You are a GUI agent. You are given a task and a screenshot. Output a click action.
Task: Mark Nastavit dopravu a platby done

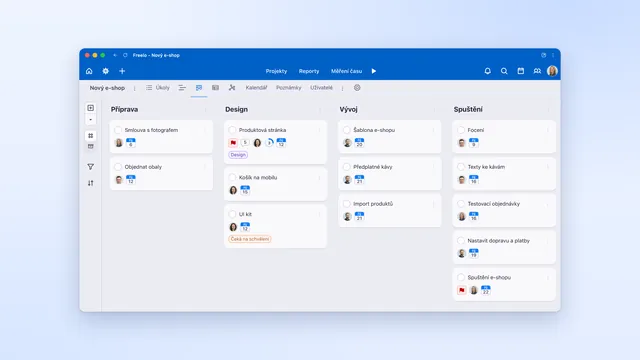[x=461, y=241]
